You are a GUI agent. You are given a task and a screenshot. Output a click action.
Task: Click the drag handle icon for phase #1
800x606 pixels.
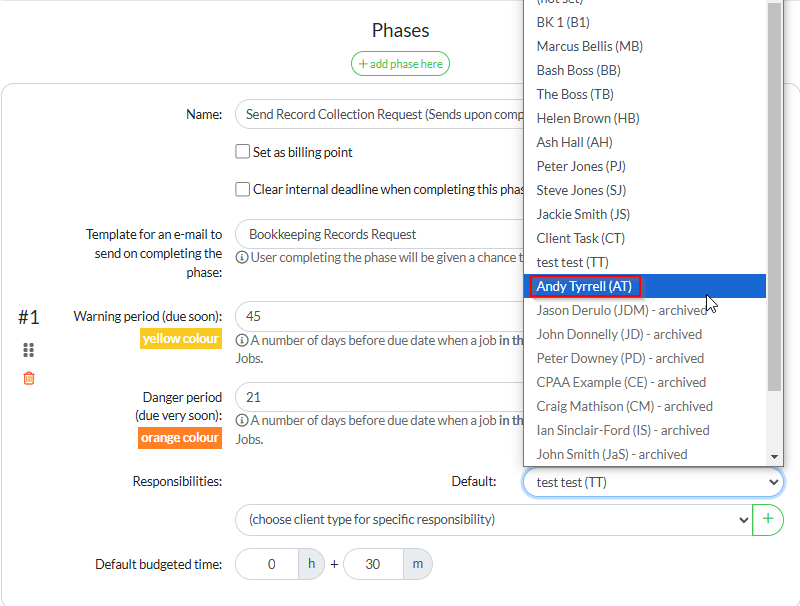(x=29, y=350)
